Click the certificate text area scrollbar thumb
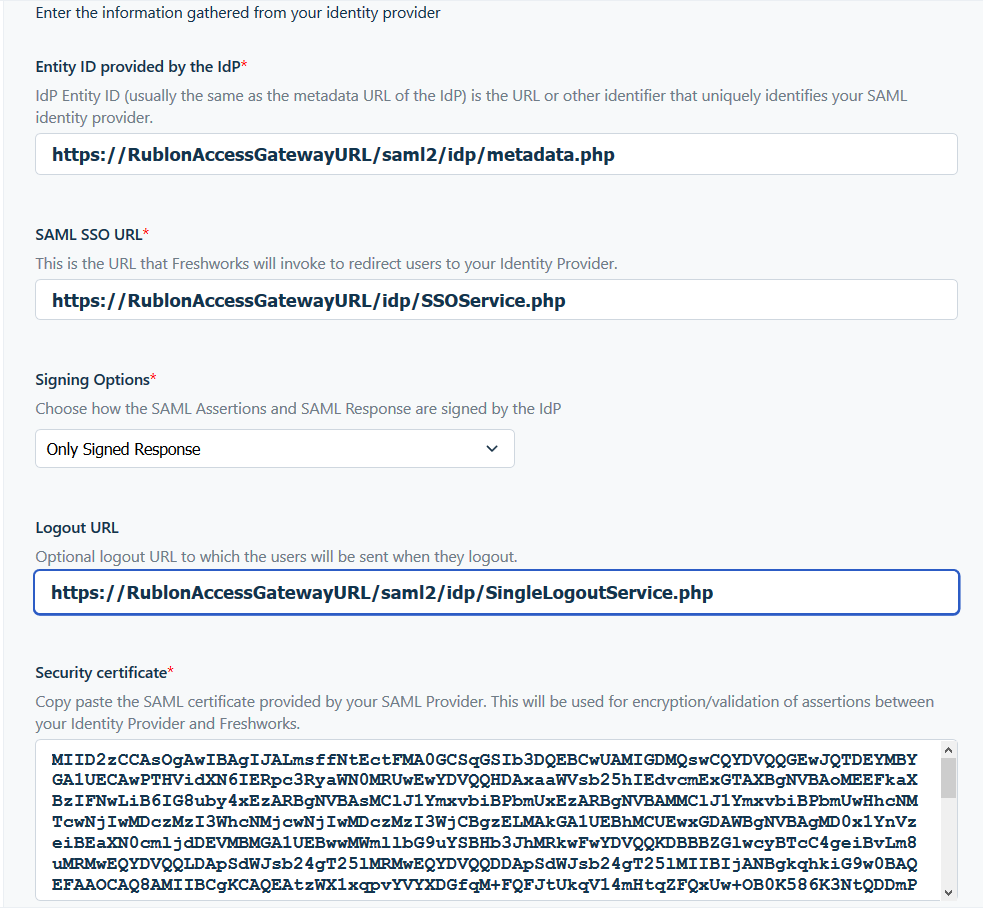This screenshot has width=983, height=910. (x=948, y=778)
